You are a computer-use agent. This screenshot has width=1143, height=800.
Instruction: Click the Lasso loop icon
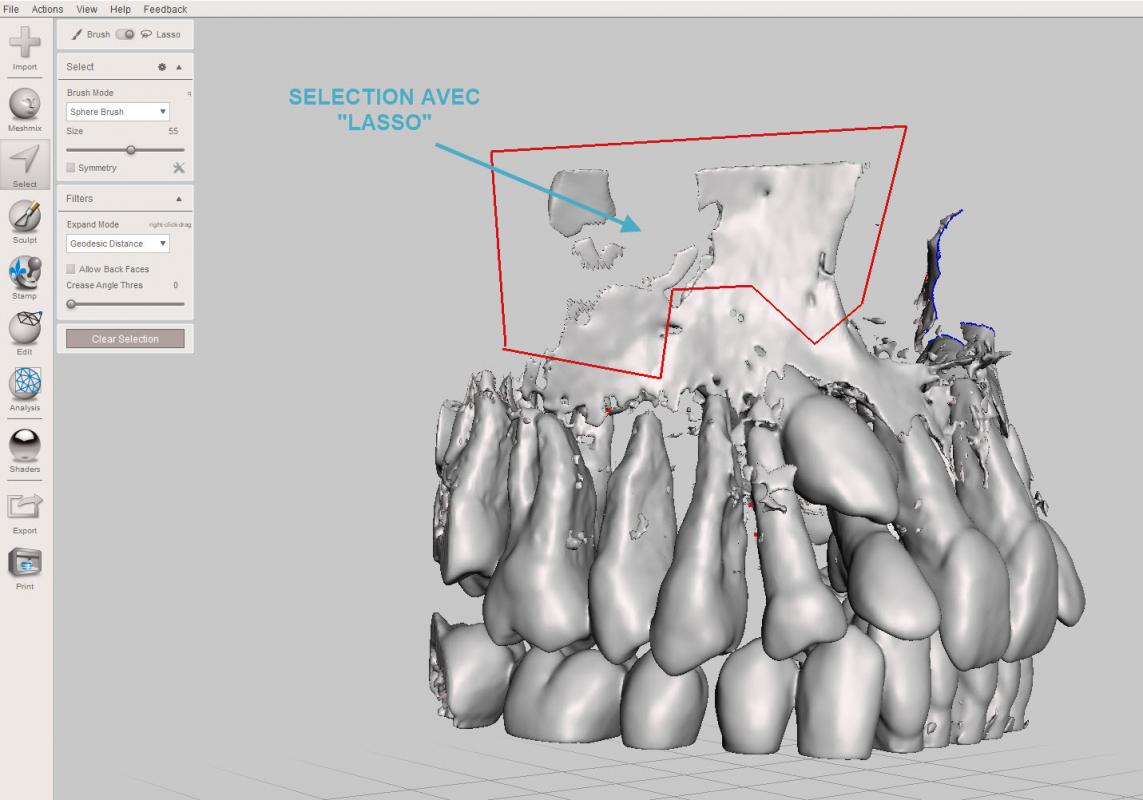point(147,34)
